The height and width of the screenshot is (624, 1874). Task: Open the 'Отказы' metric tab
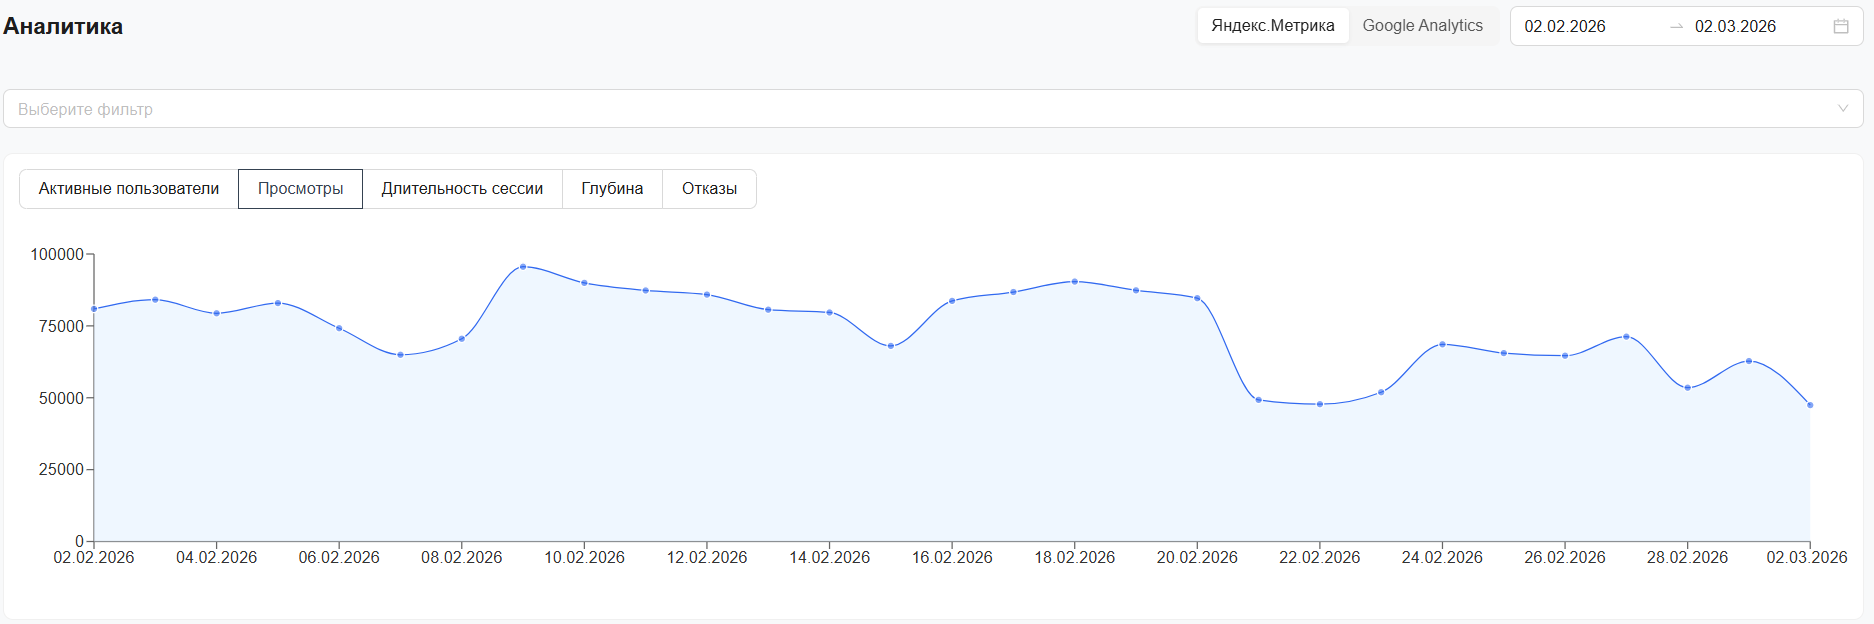709,189
